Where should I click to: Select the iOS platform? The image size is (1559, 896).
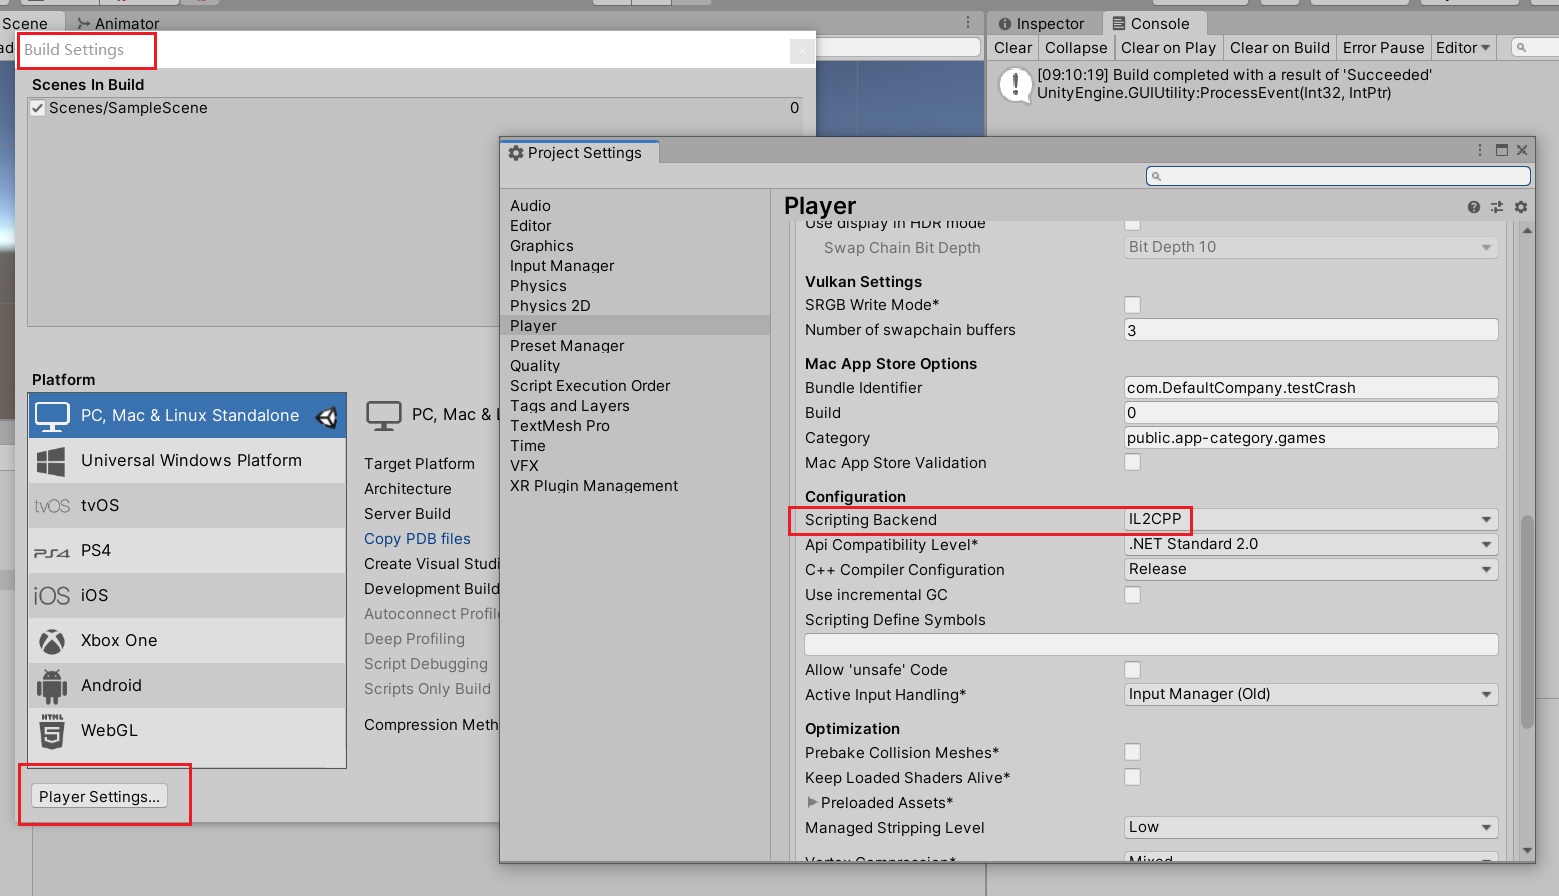(x=187, y=596)
